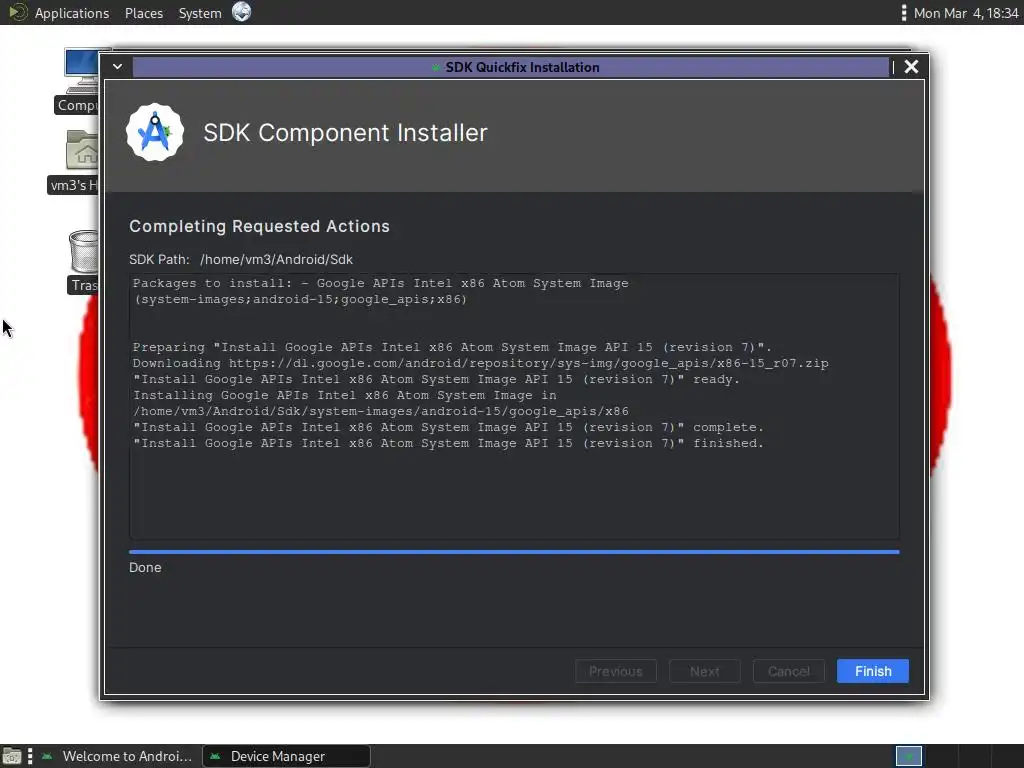Click the disabled Previous button

616,671
